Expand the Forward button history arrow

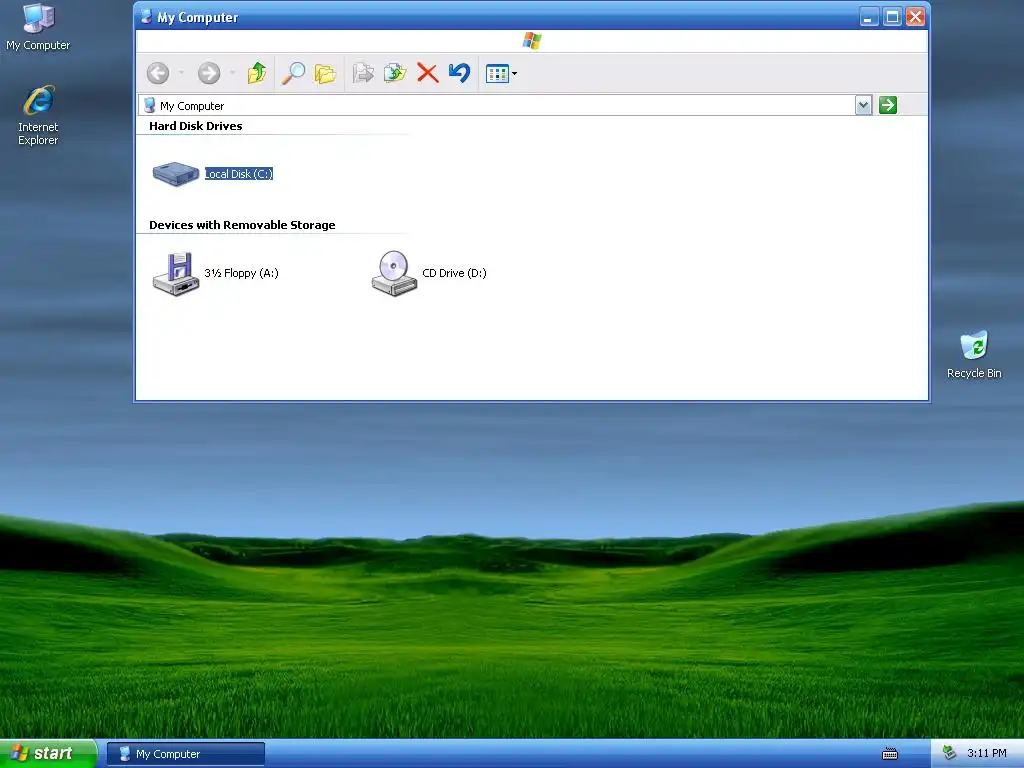pos(232,73)
